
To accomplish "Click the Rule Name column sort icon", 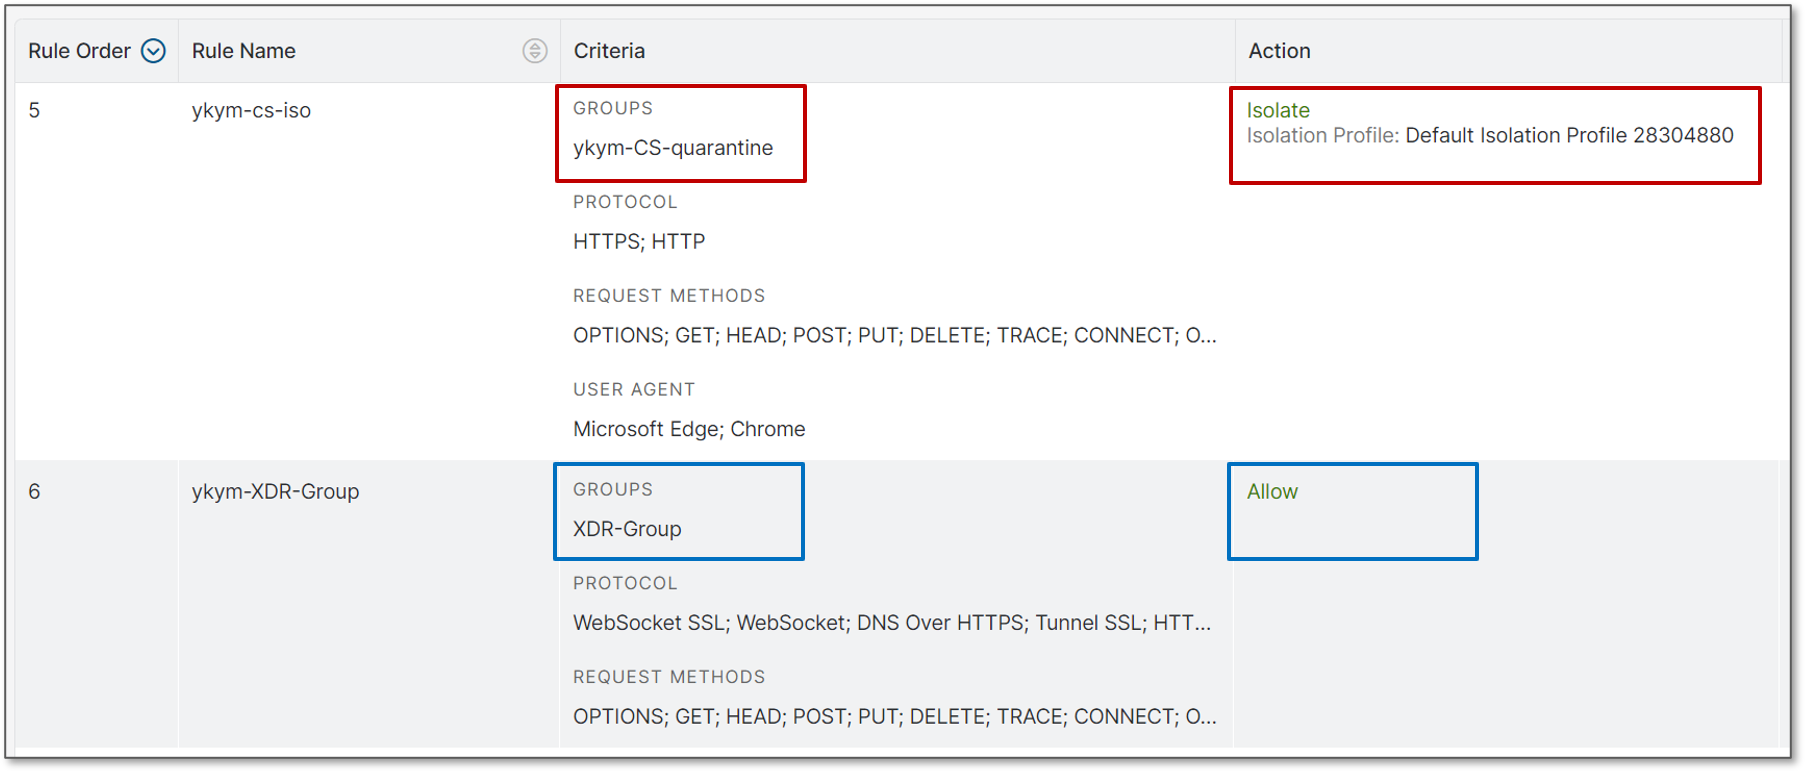I will (535, 51).
